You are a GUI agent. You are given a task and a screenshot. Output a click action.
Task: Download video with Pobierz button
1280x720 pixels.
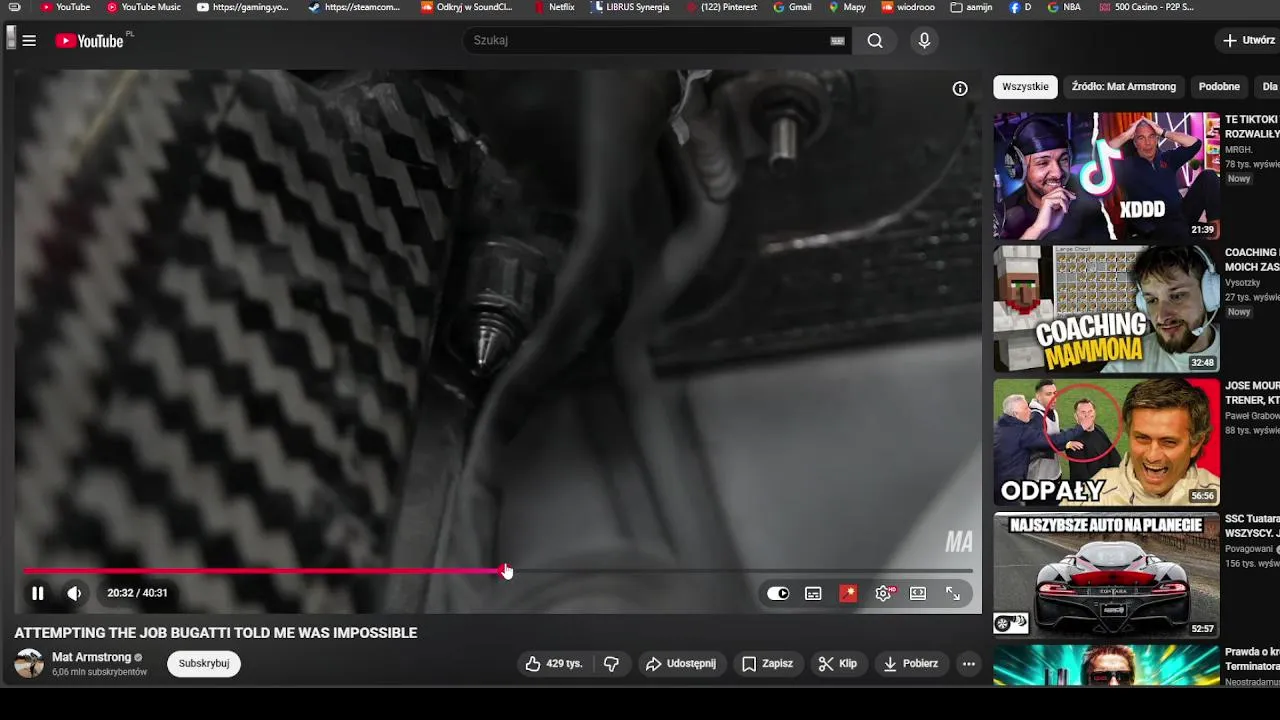911,663
